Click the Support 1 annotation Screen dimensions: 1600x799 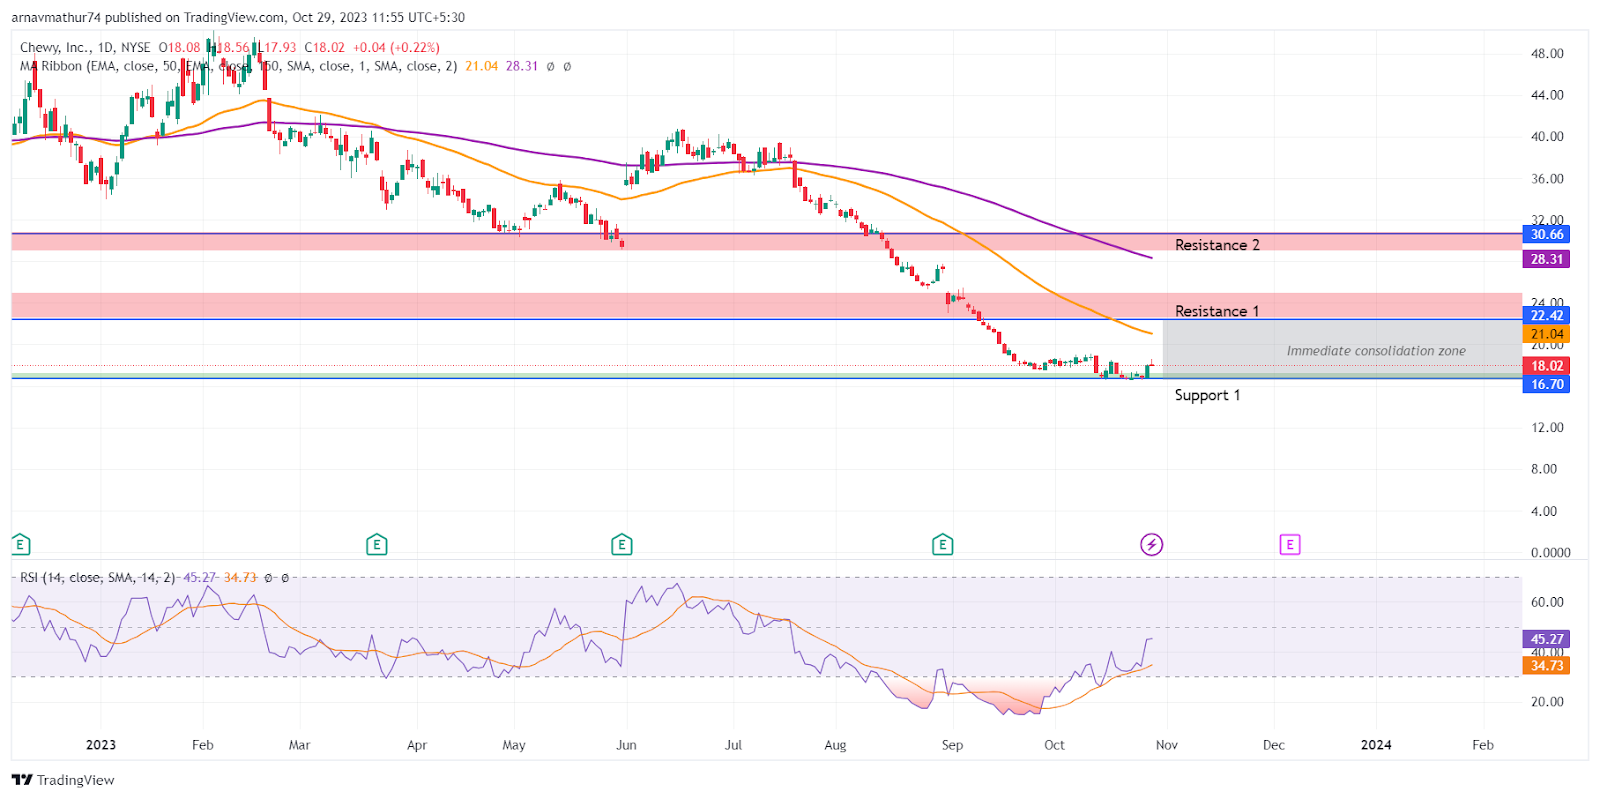tap(1207, 395)
